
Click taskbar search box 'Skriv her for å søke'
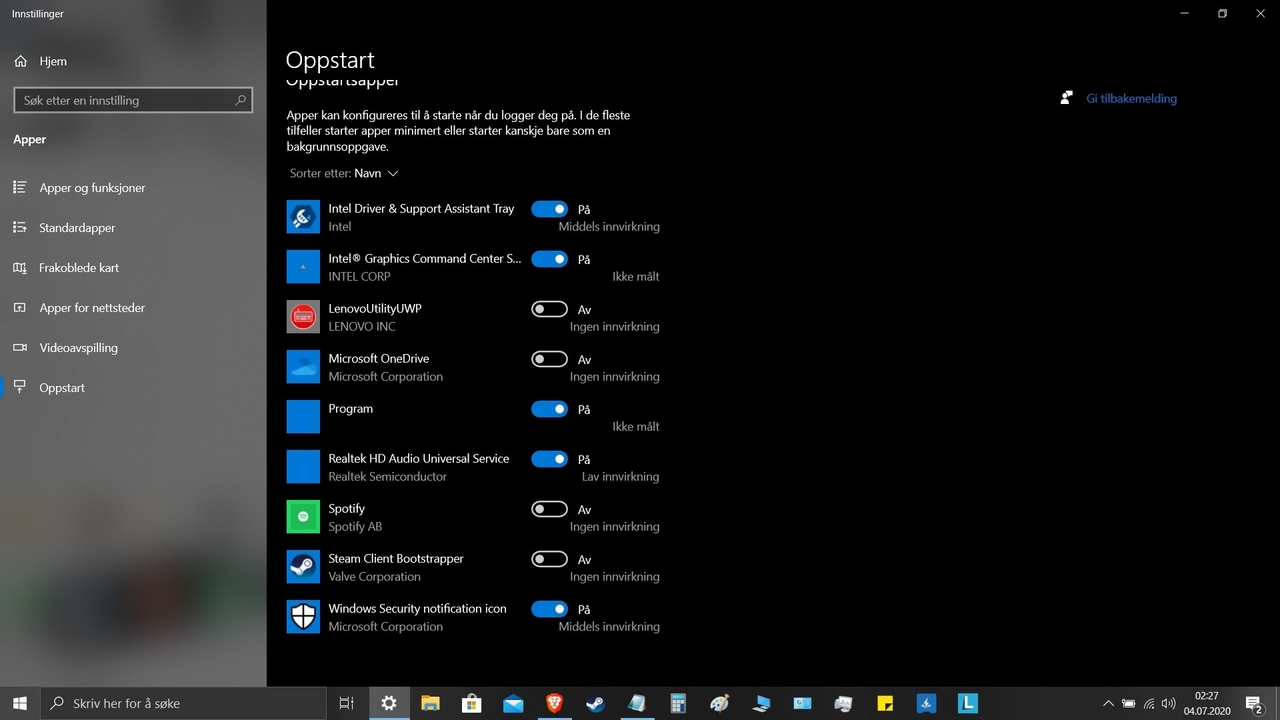point(183,703)
